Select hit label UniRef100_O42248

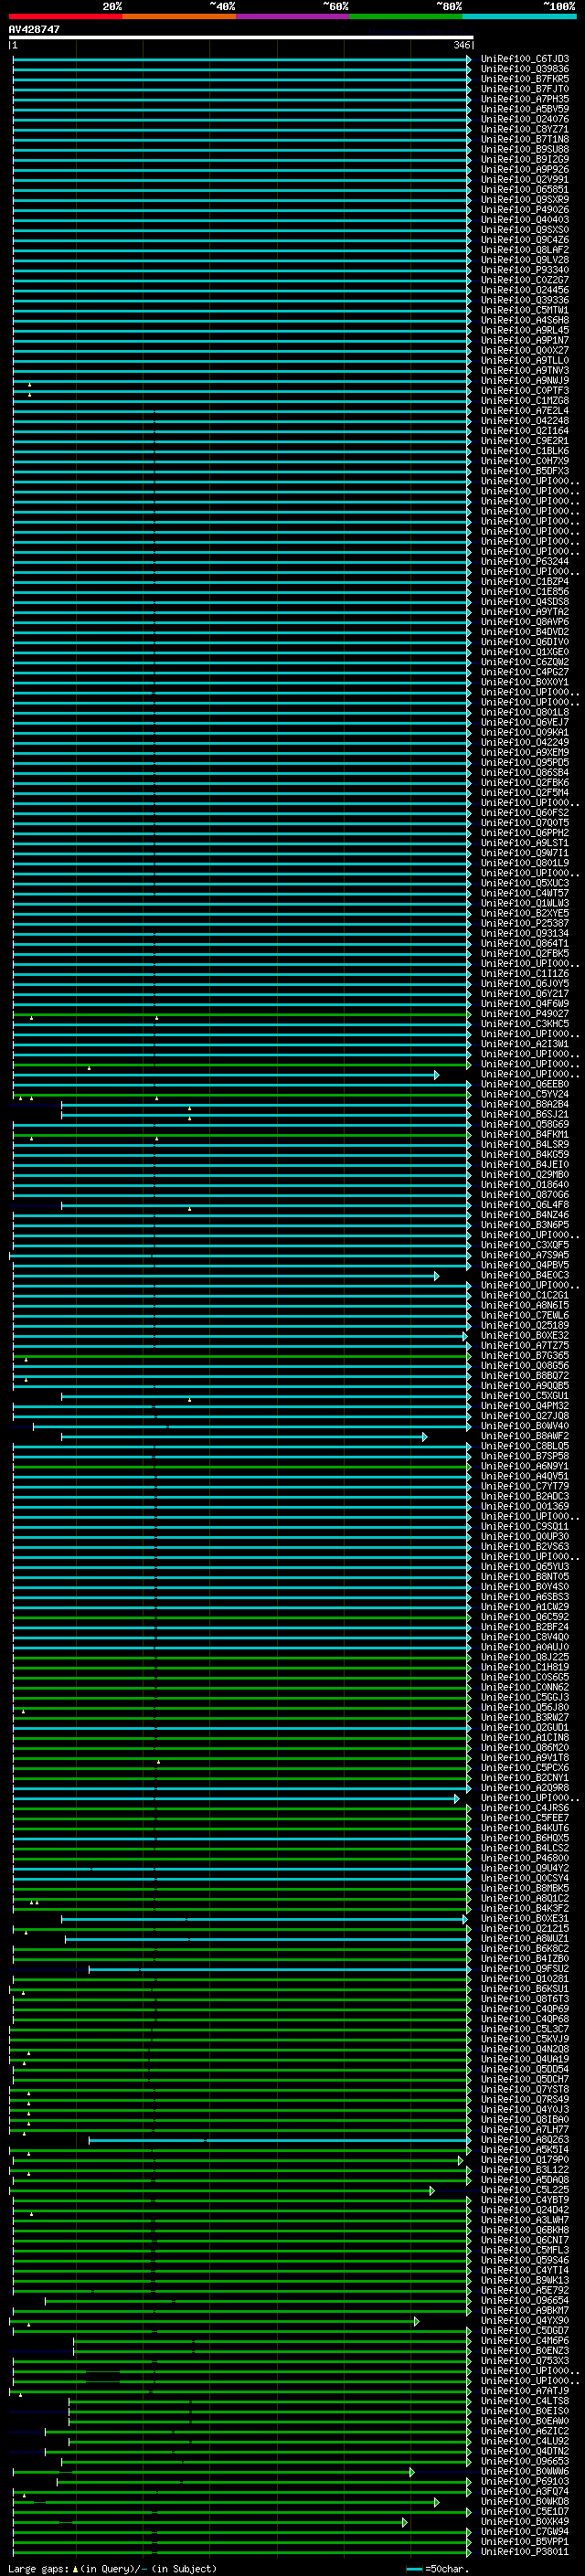click(x=525, y=421)
